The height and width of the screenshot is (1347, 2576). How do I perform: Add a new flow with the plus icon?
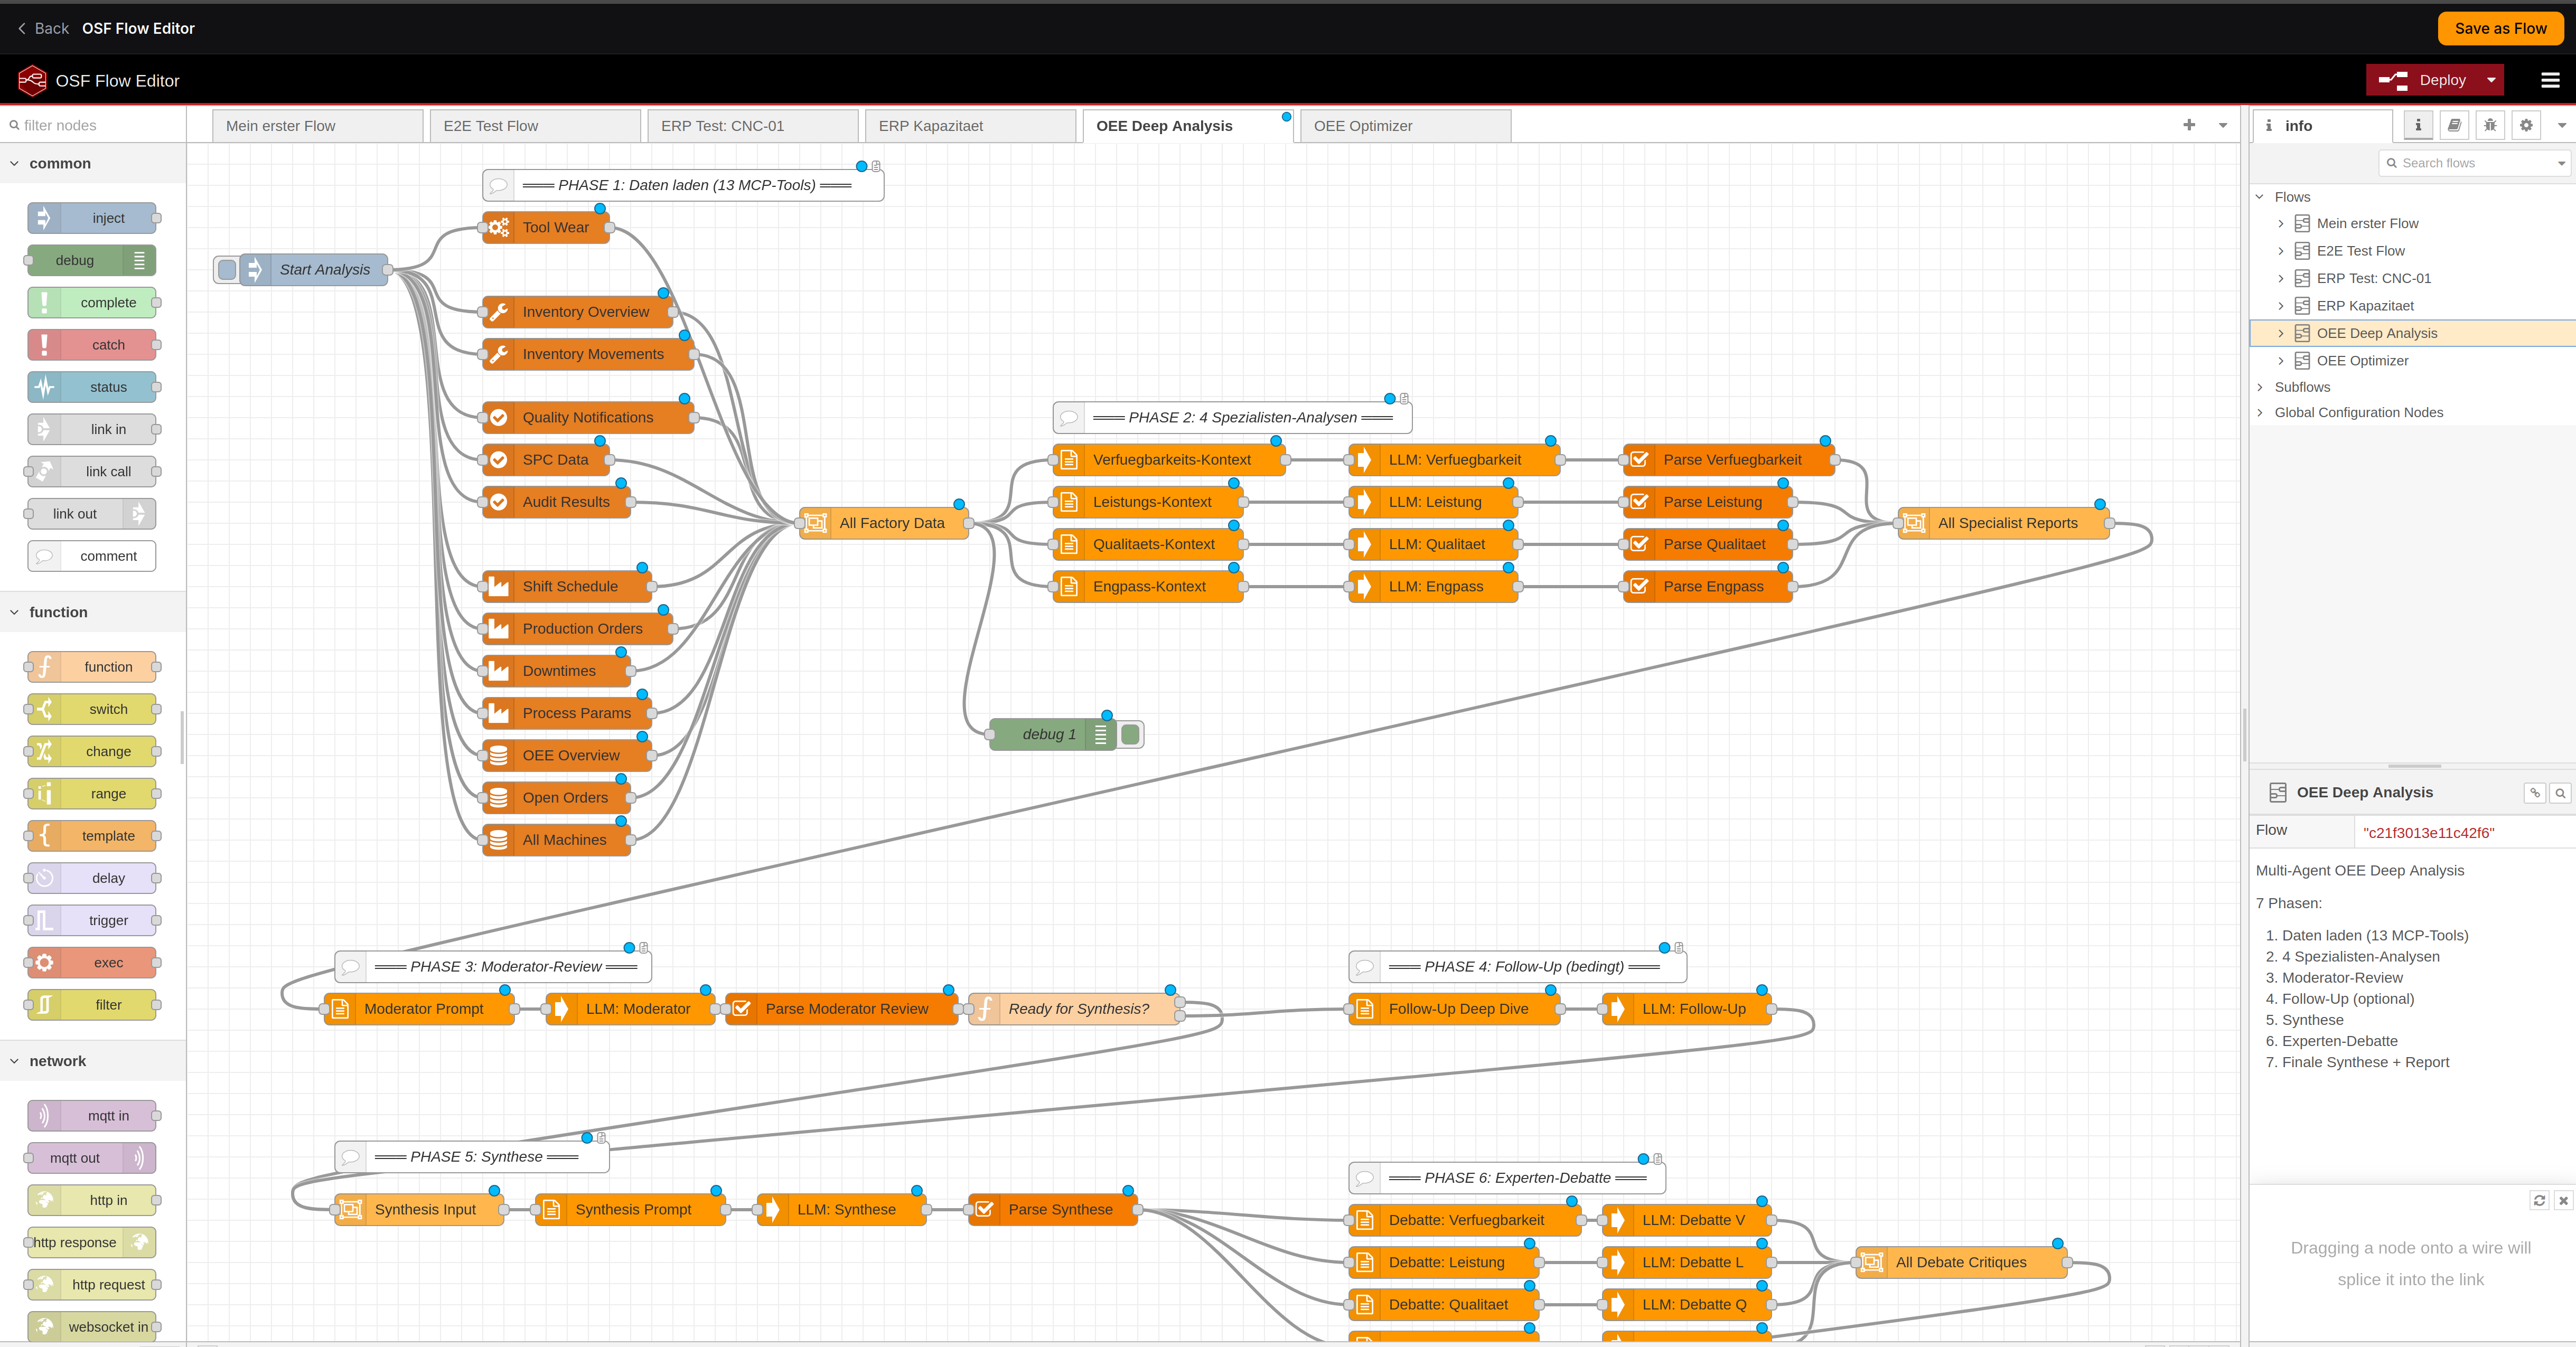(2189, 125)
